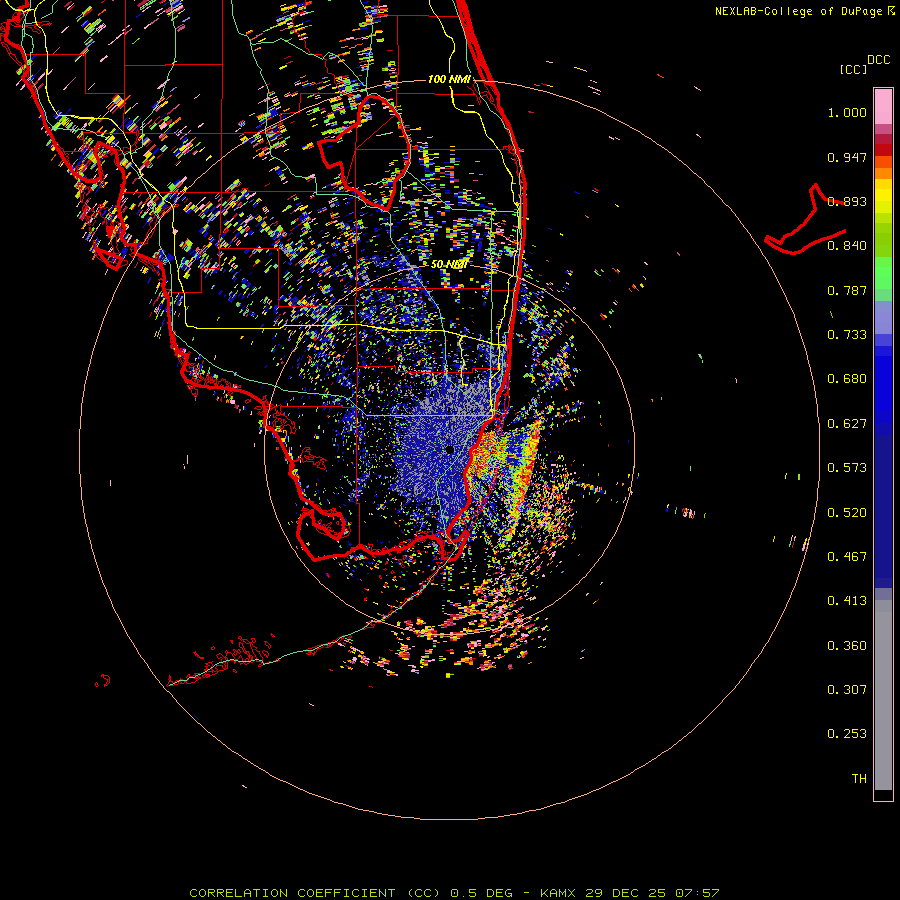This screenshot has width=900, height=900.
Task: Select the 0.947 scale value
Action: click(x=847, y=157)
